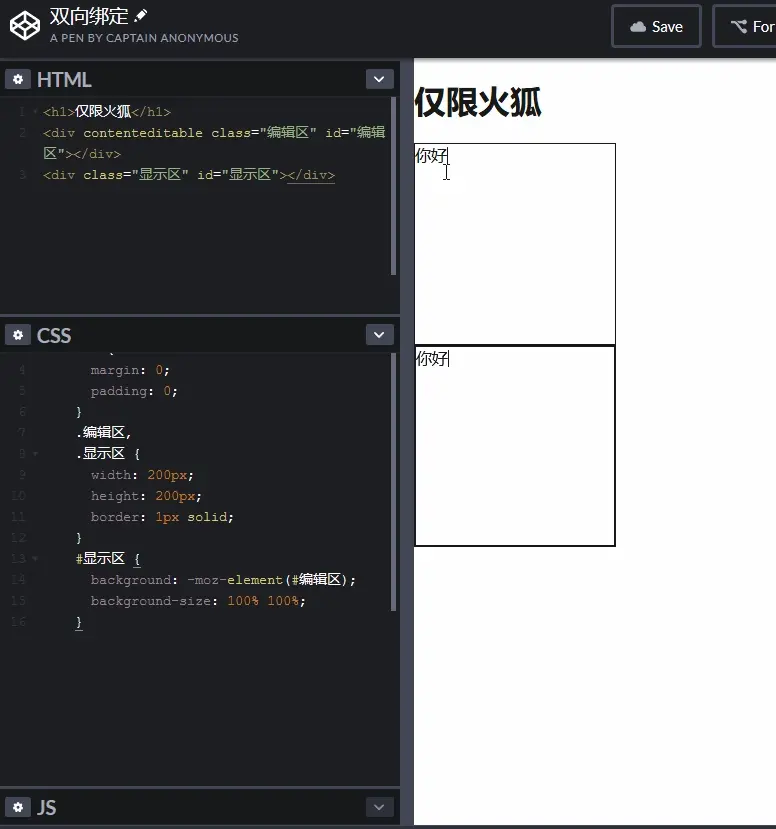Fold CSS .显示区 rule arrow

35,454
